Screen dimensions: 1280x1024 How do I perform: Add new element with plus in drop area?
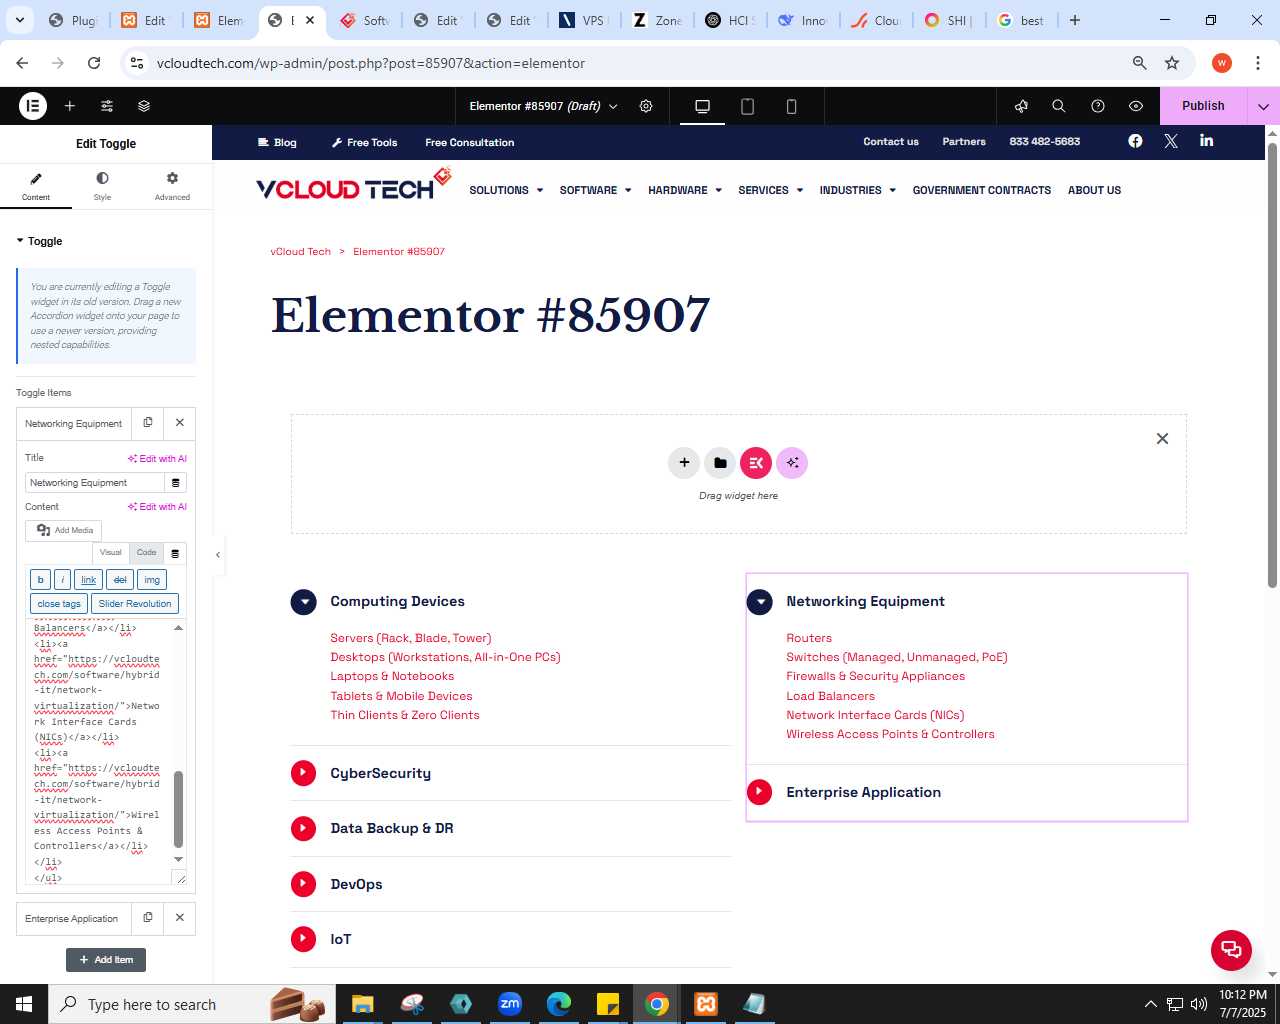pyautogui.click(x=684, y=462)
